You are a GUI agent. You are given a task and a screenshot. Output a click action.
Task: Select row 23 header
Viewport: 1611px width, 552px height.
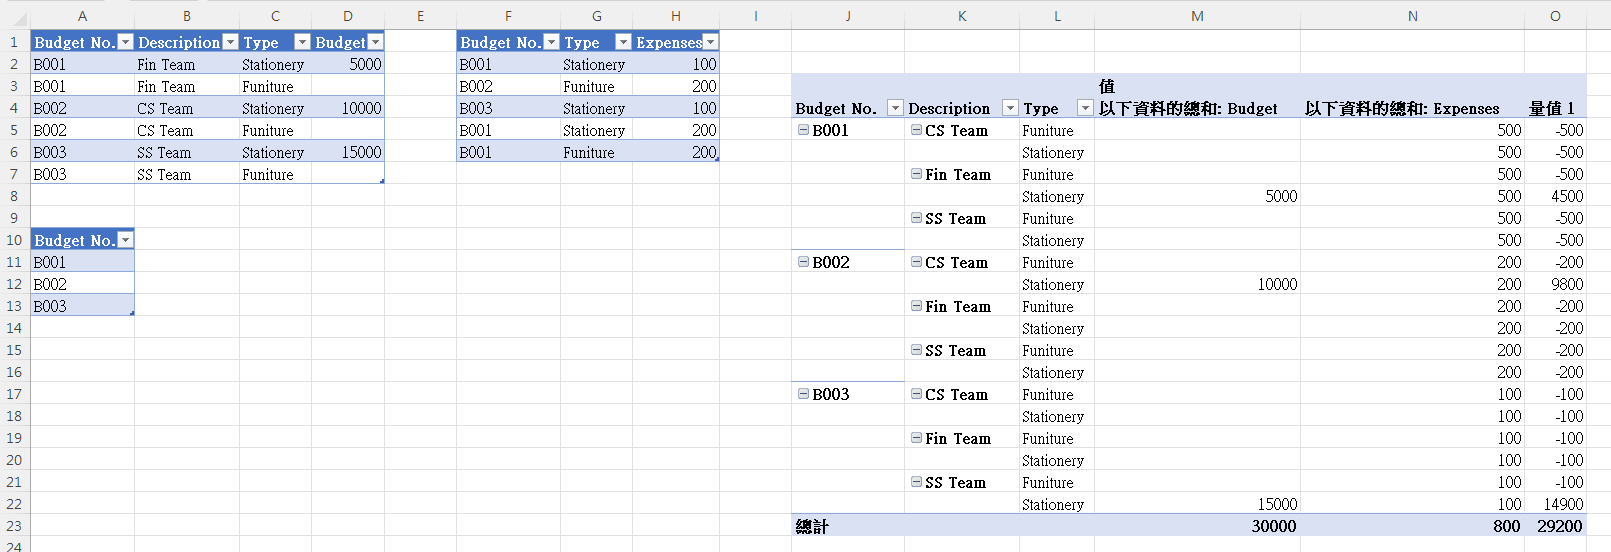coord(14,526)
